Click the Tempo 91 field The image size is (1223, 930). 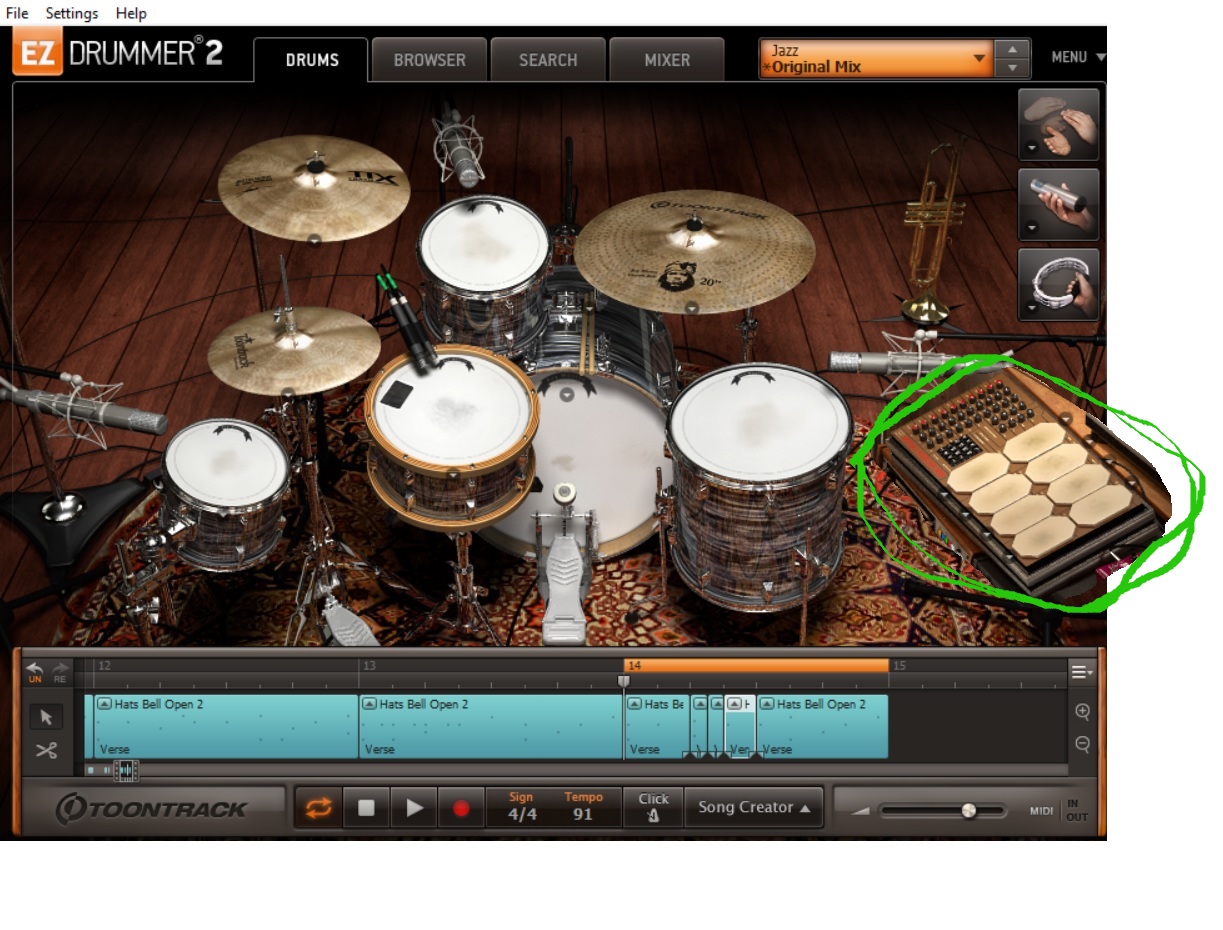[x=583, y=807]
